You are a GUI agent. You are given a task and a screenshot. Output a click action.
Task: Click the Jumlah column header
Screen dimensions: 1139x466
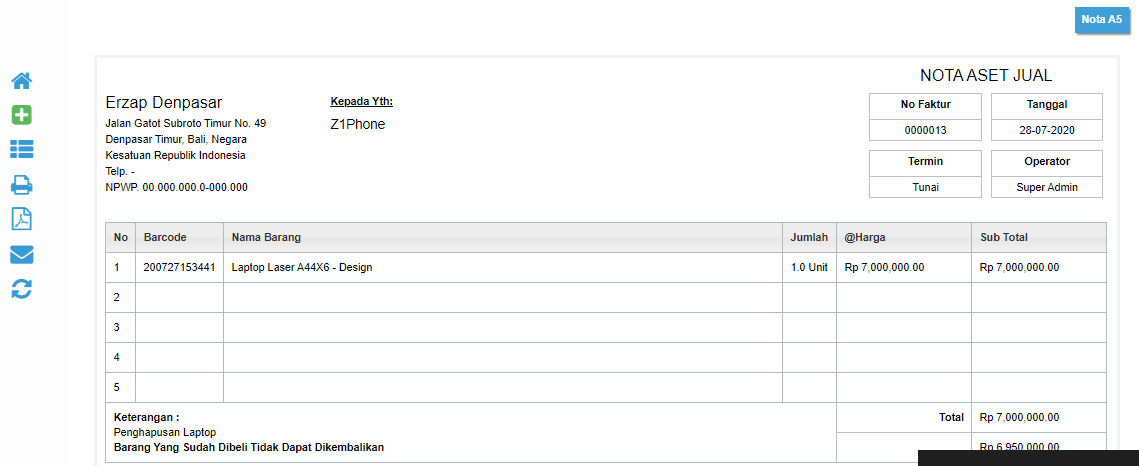[x=809, y=237]
